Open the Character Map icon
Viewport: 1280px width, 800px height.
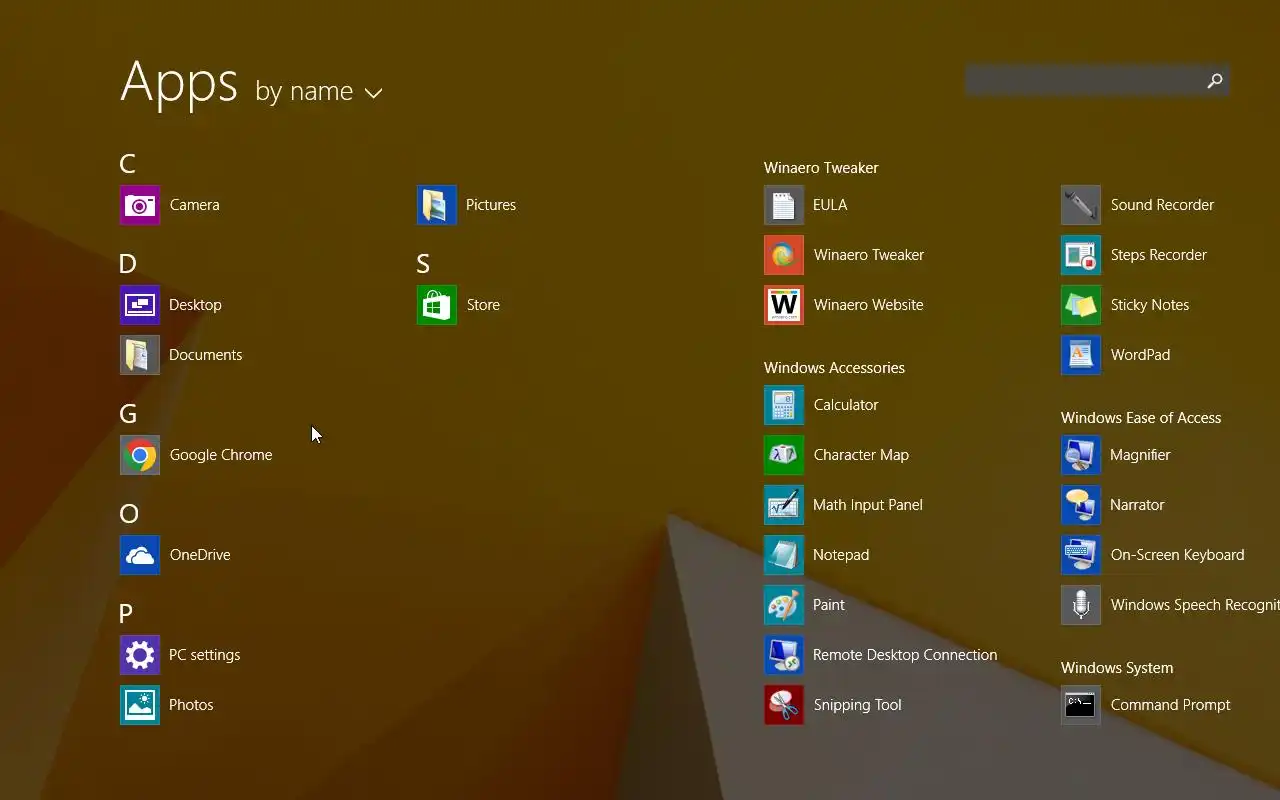tap(784, 455)
